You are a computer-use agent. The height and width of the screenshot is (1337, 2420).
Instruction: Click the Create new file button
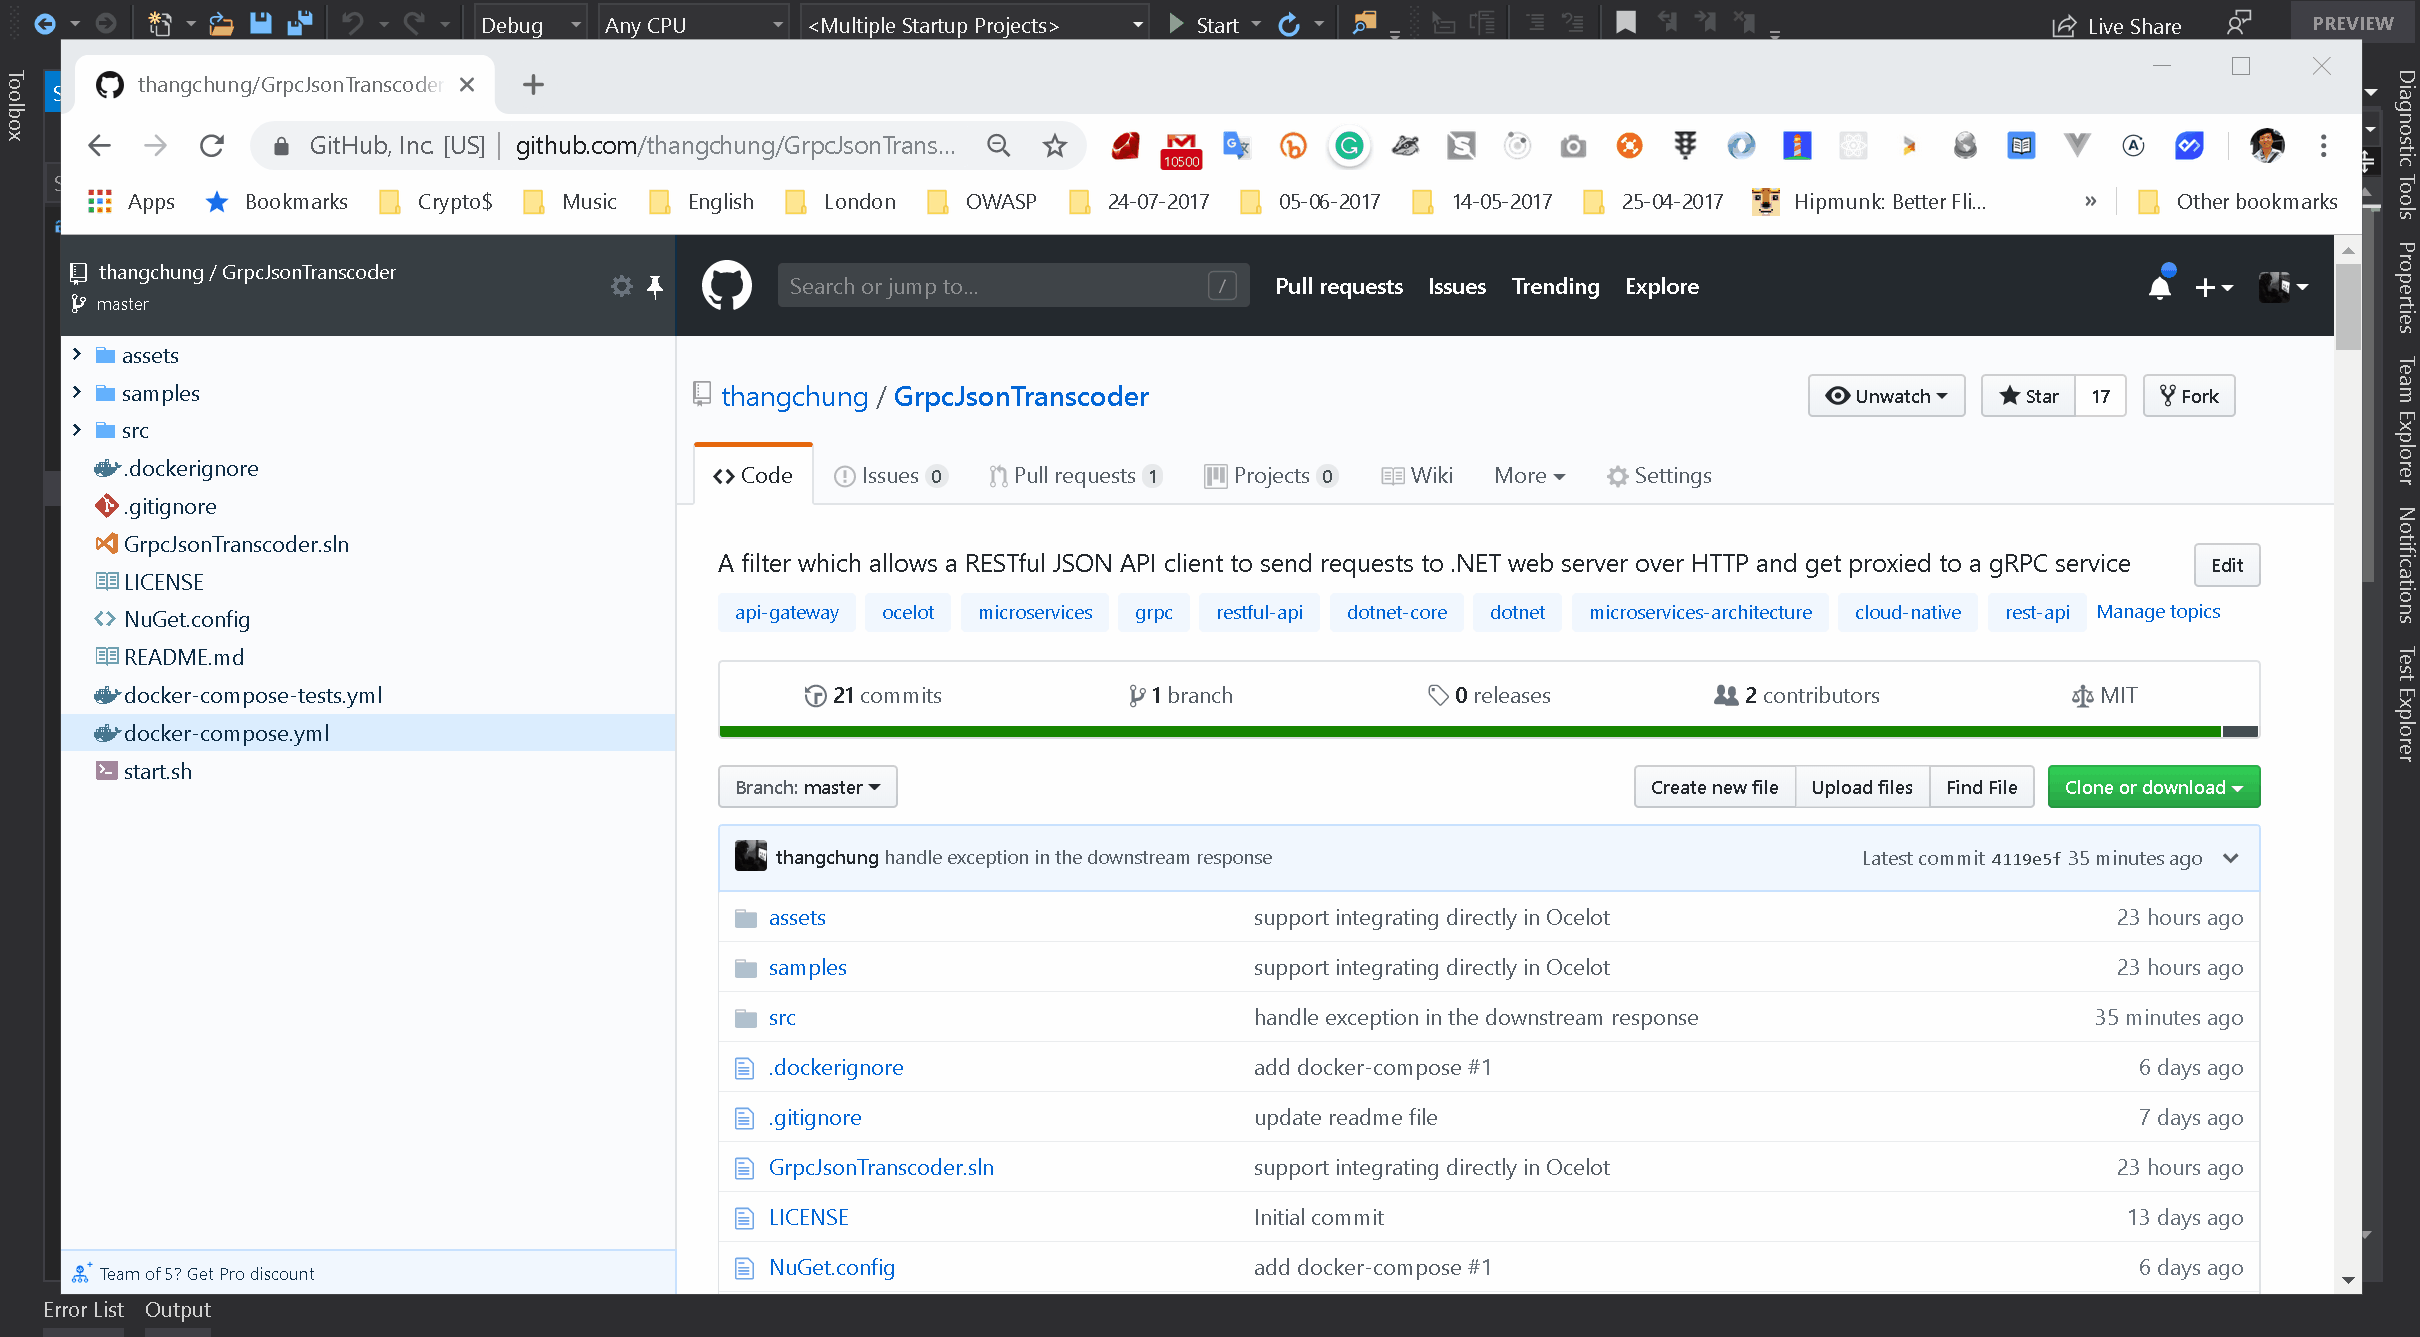[1714, 787]
